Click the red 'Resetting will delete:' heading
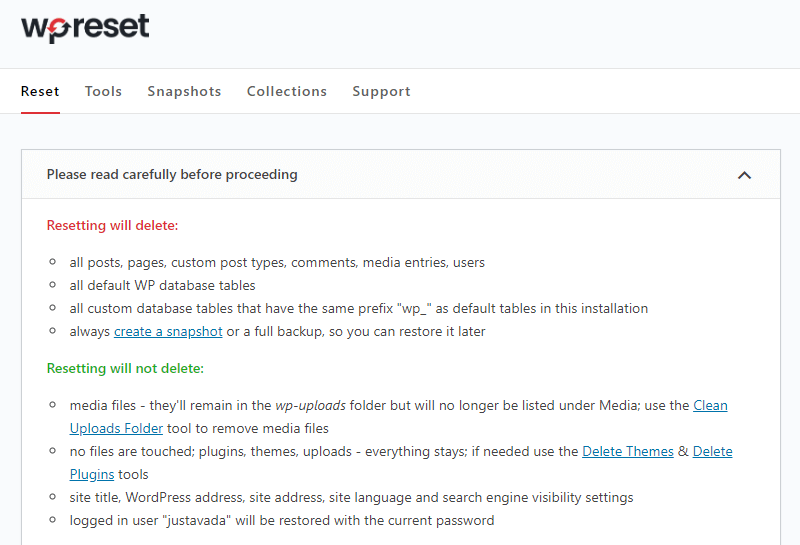The width and height of the screenshot is (800, 545). [x=112, y=226]
